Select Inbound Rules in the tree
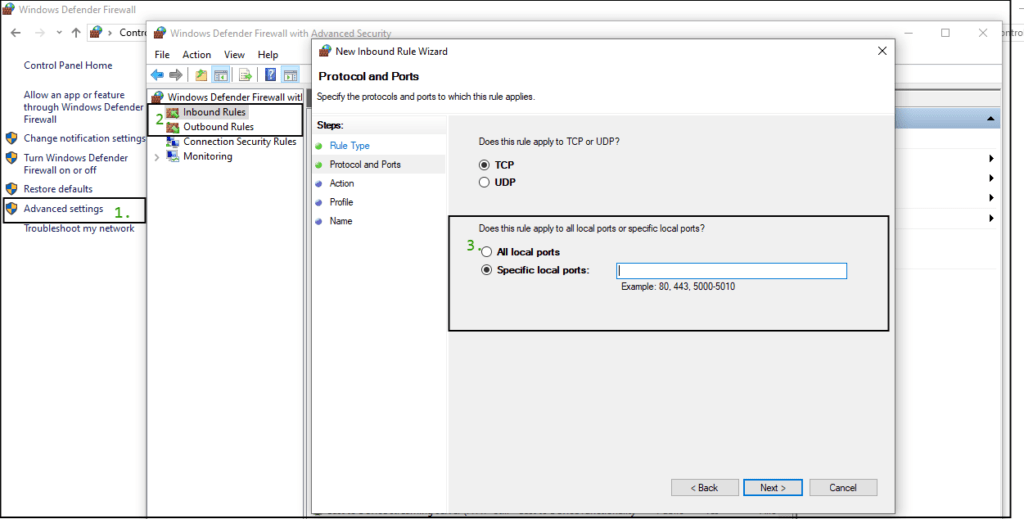Image resolution: width=1024 pixels, height=519 pixels. pyautogui.click(x=214, y=112)
